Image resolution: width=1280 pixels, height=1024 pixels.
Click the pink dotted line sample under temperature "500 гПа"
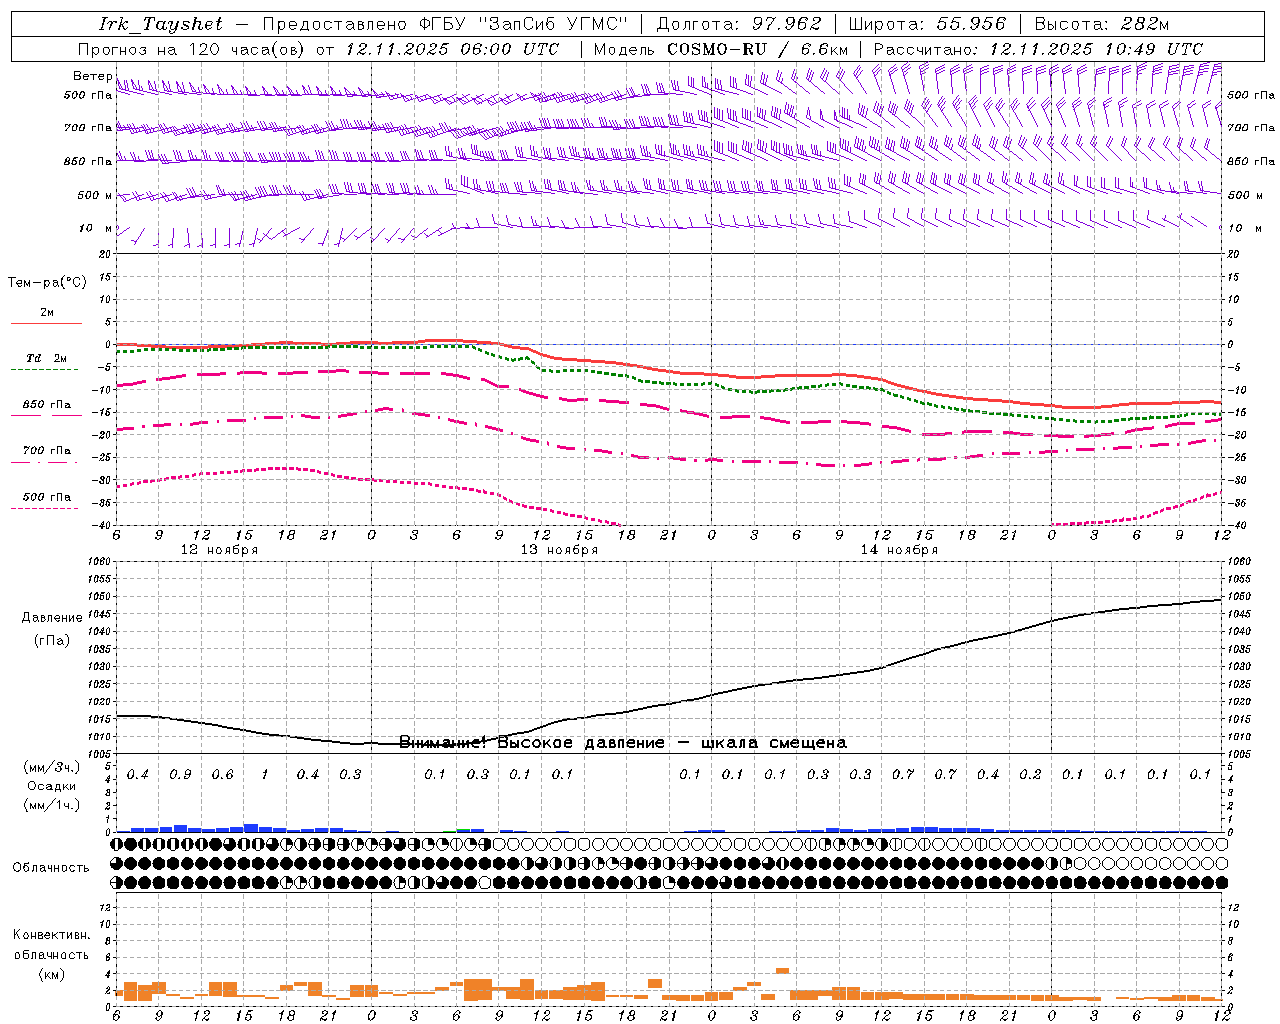[x=44, y=508]
